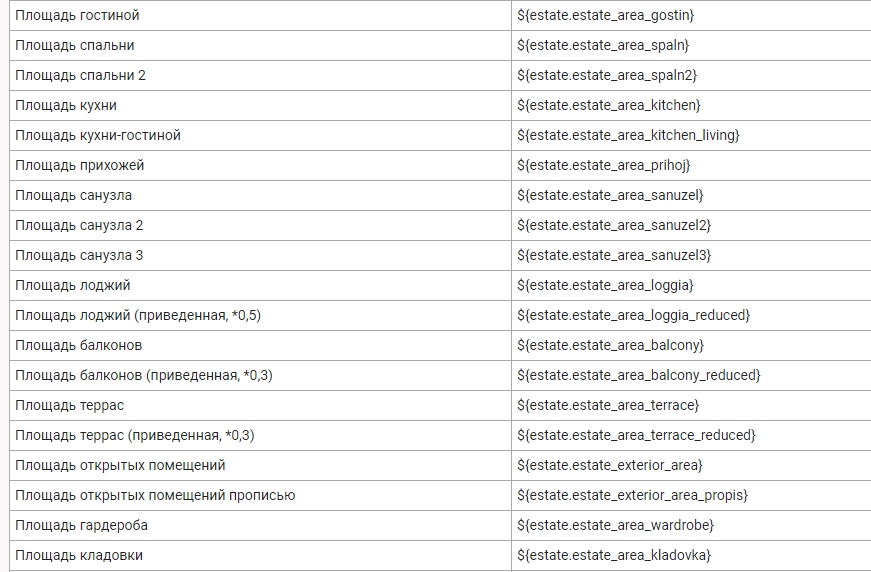
Task: Click the "Площадь прихожей" row label
Action: coord(79,165)
